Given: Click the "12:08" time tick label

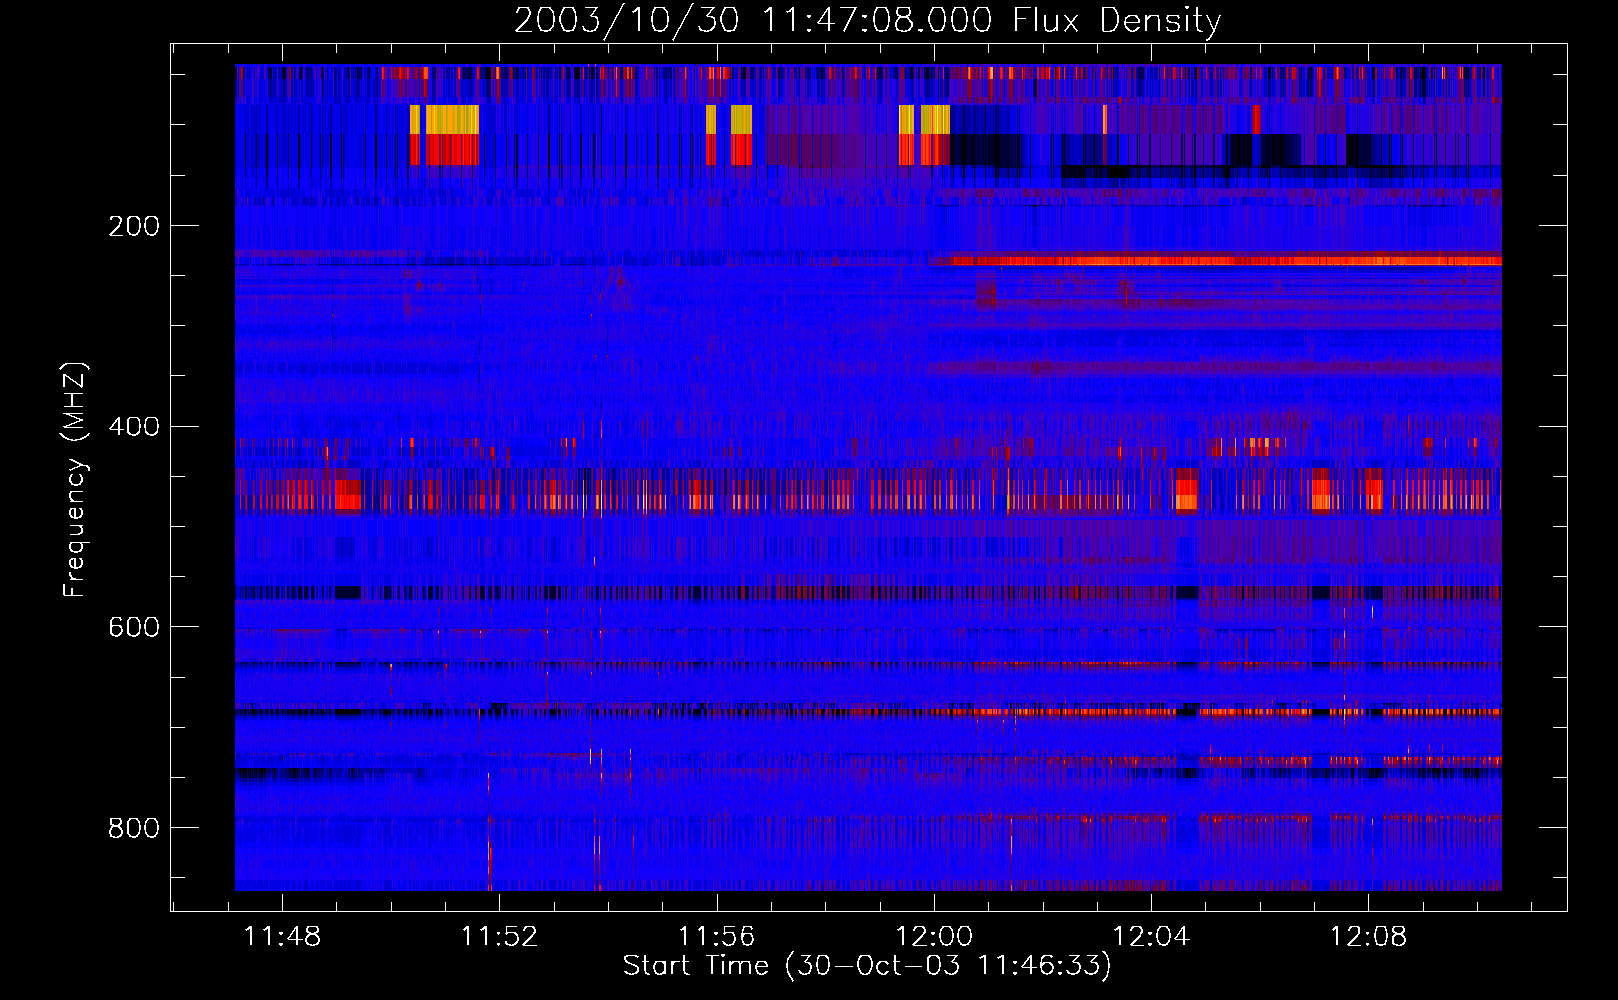Looking at the screenshot, I should pos(1368,936).
